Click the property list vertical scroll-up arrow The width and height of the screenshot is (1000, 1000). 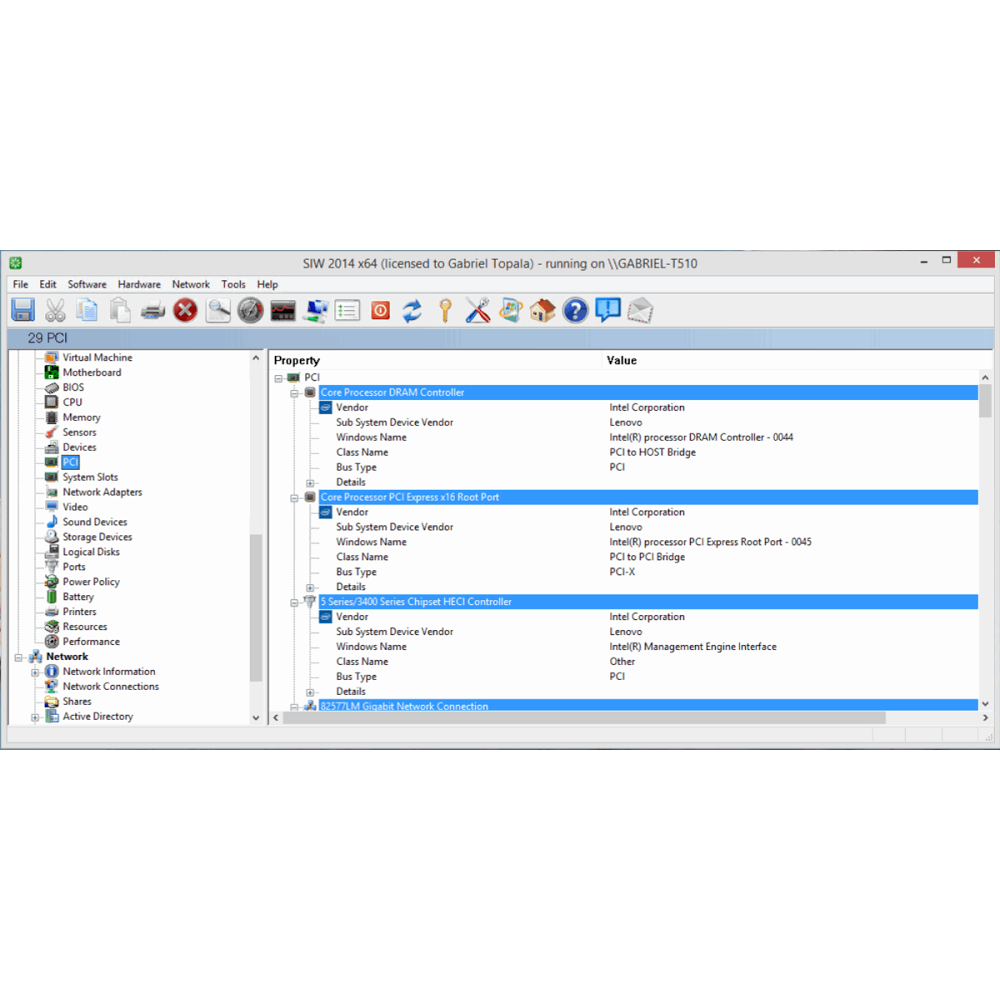[x=985, y=378]
